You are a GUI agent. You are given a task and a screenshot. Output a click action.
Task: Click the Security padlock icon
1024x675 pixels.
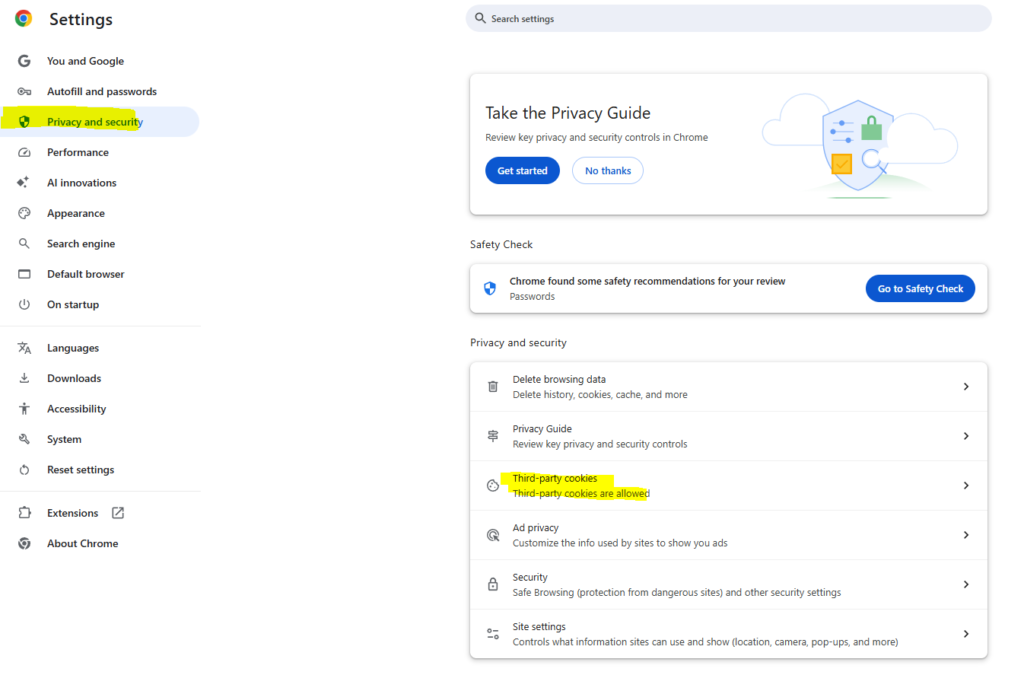tap(493, 584)
